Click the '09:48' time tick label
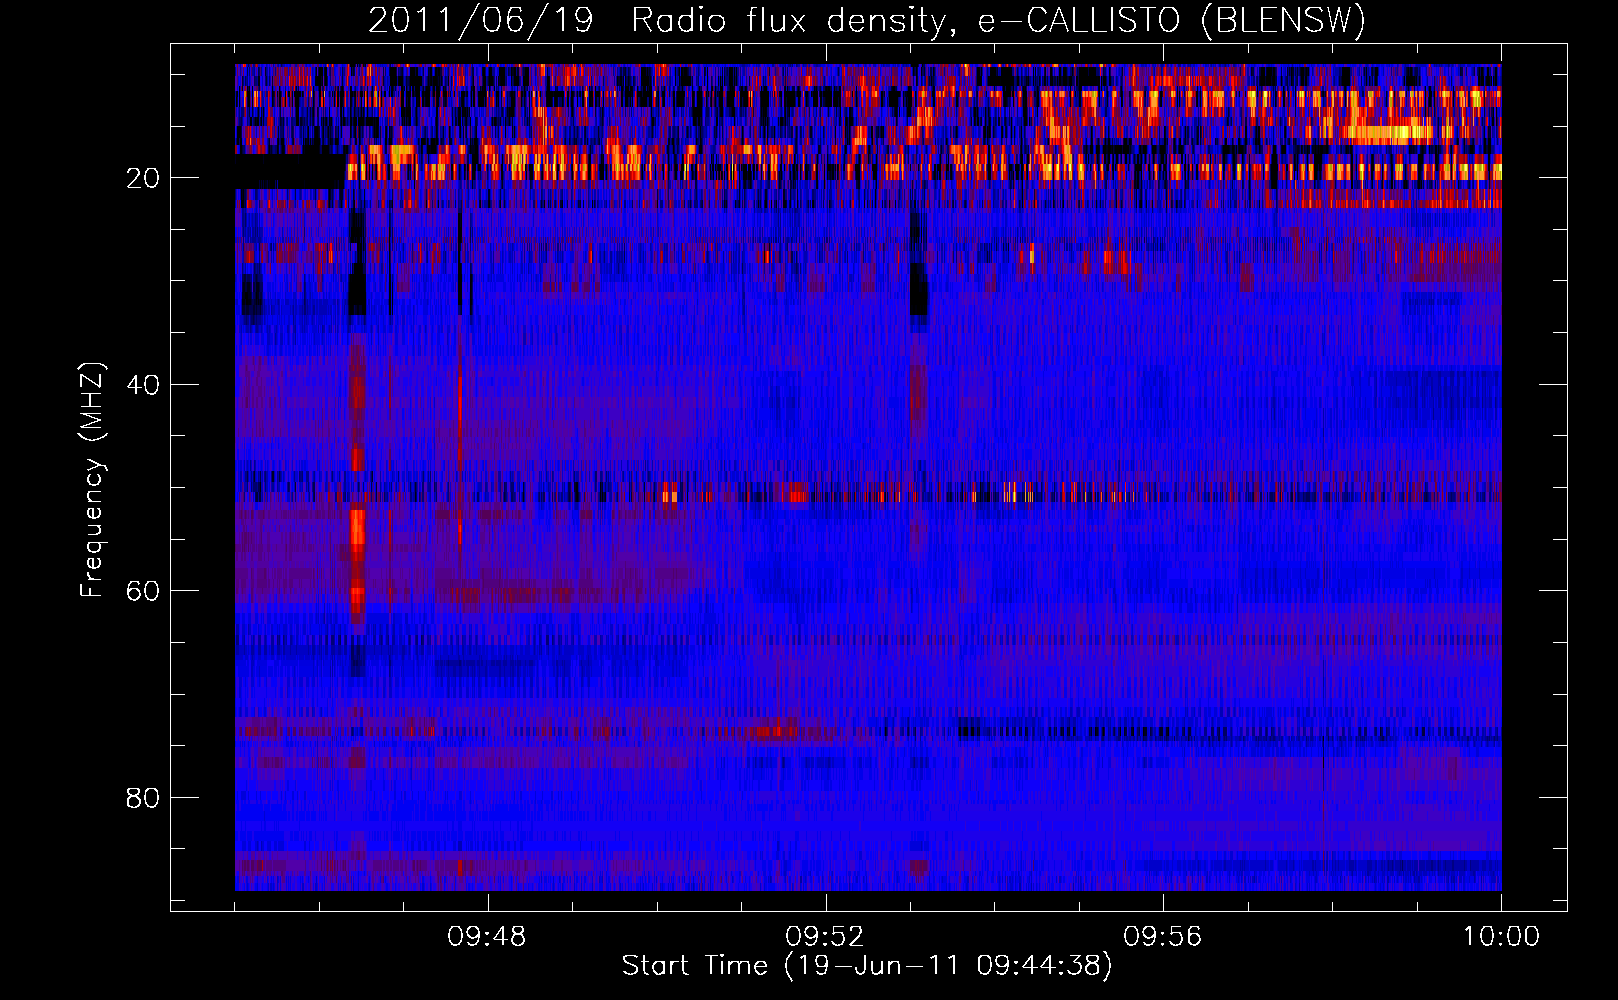Viewport: 1618px width, 1000px height. (x=487, y=937)
